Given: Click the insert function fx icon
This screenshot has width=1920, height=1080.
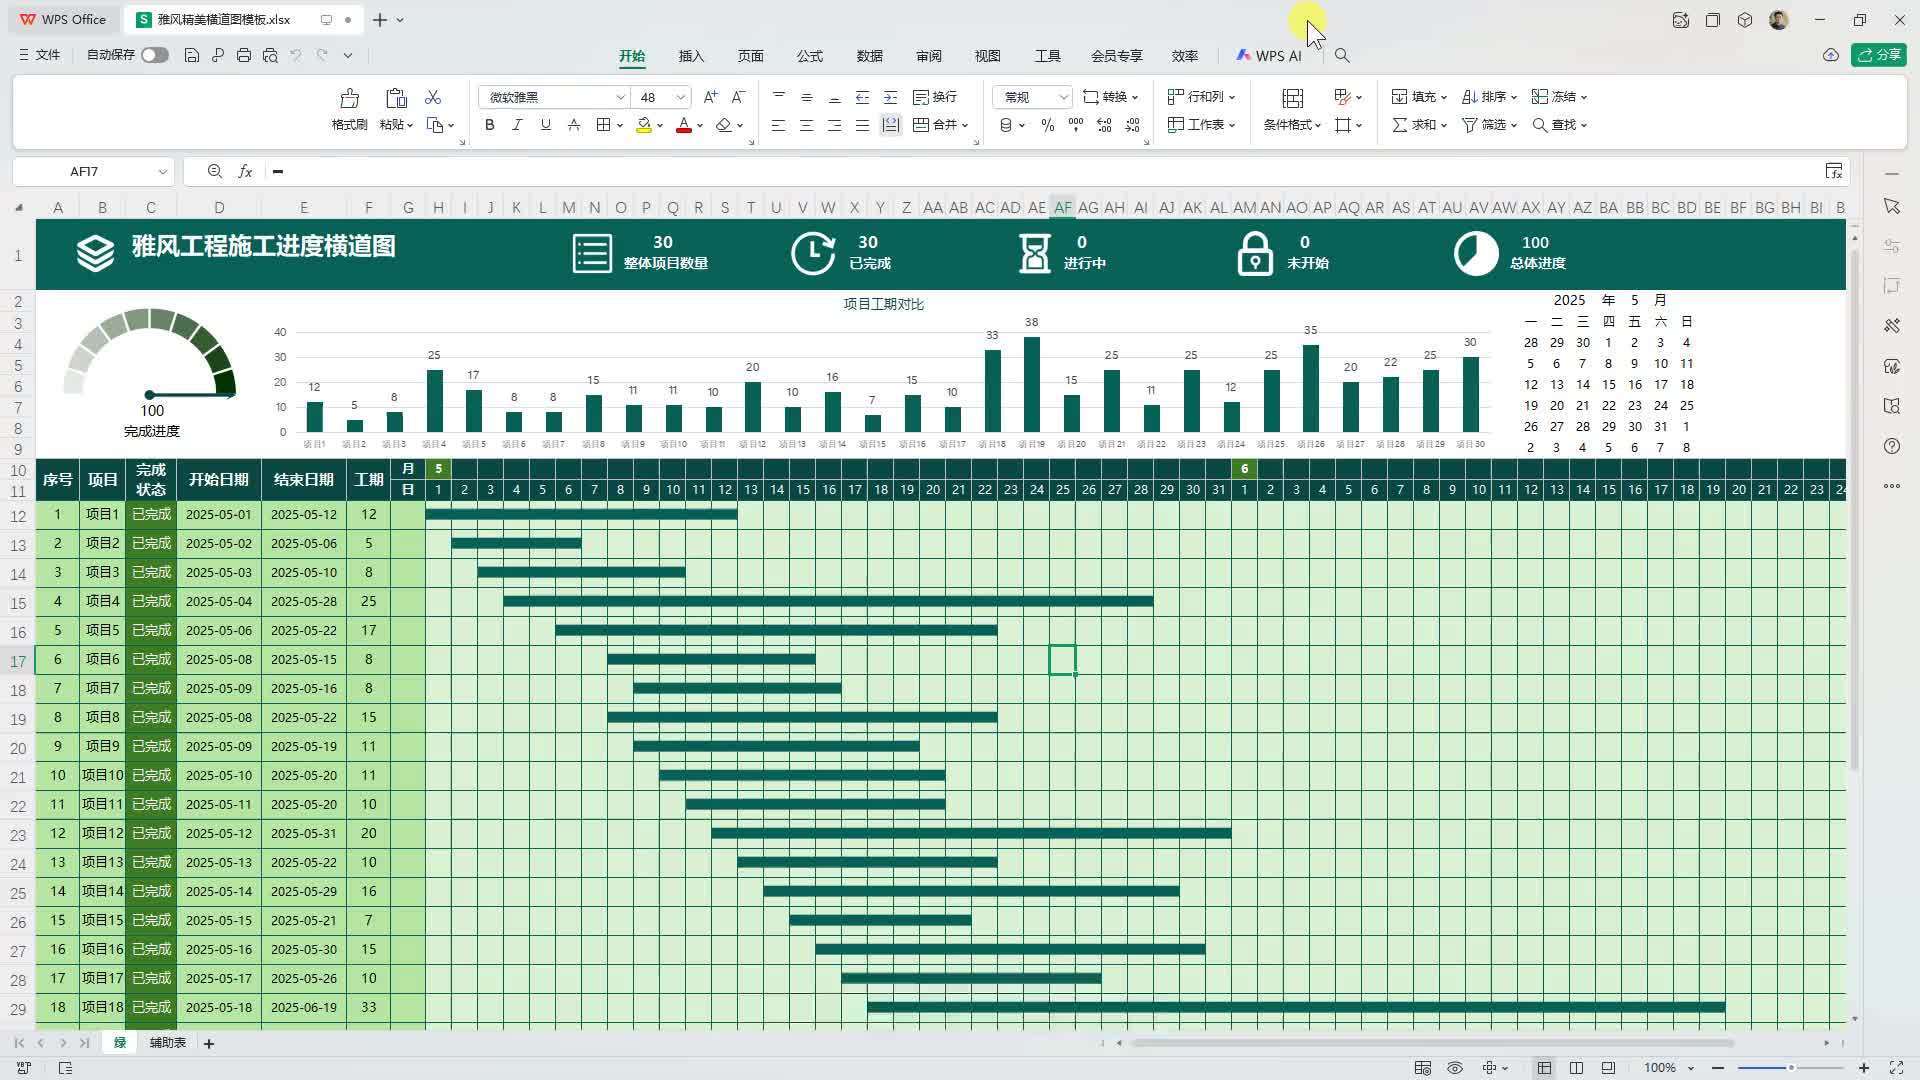Looking at the screenshot, I should point(245,171).
